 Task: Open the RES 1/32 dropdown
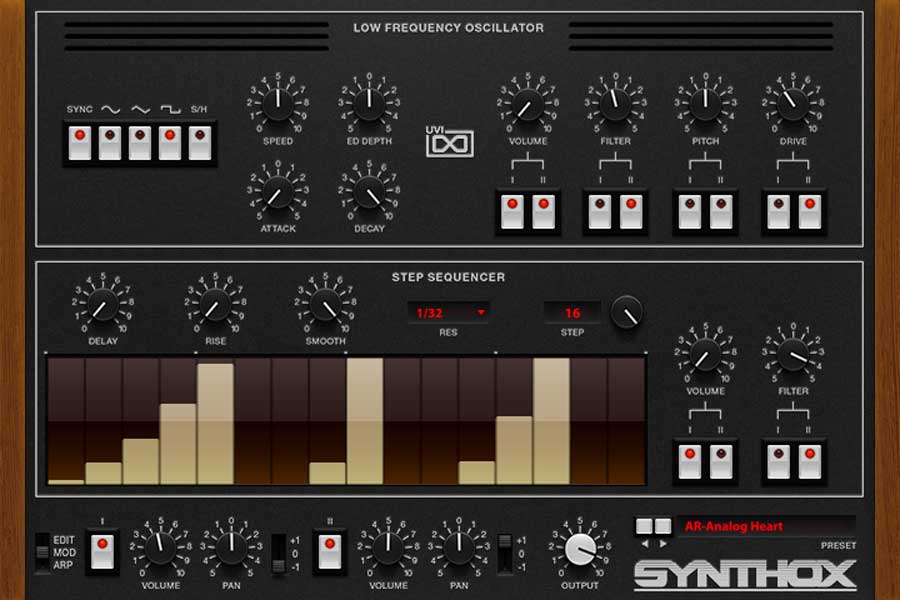(x=448, y=313)
